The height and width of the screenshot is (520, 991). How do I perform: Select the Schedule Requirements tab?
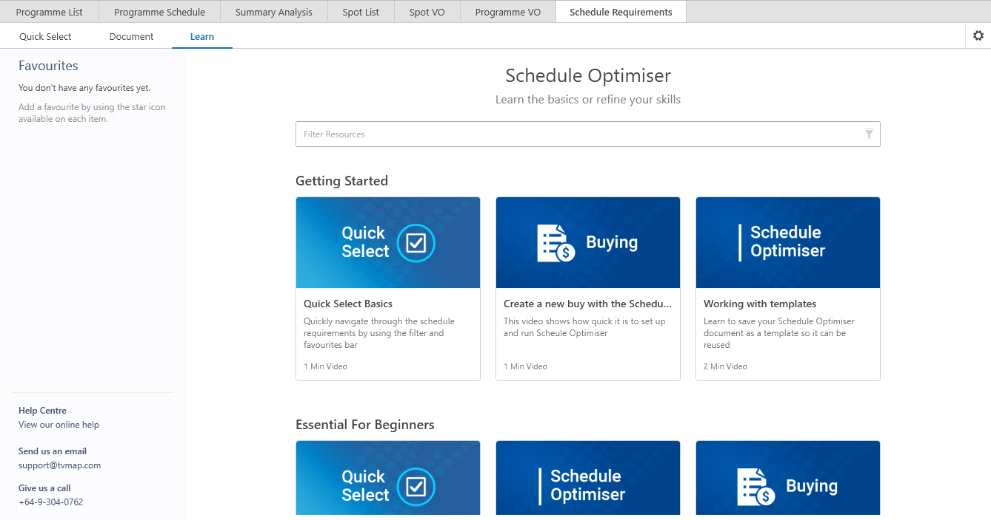(x=621, y=12)
